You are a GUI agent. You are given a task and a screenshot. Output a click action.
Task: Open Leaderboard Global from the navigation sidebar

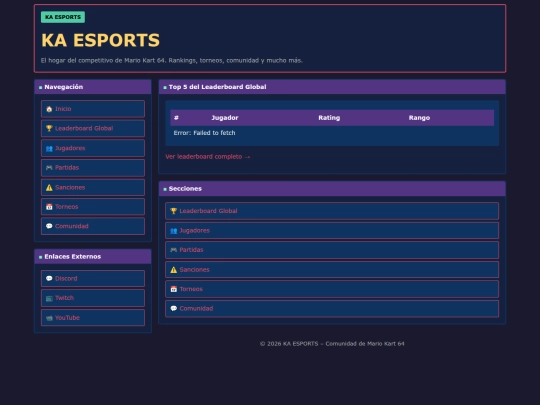[93, 128]
